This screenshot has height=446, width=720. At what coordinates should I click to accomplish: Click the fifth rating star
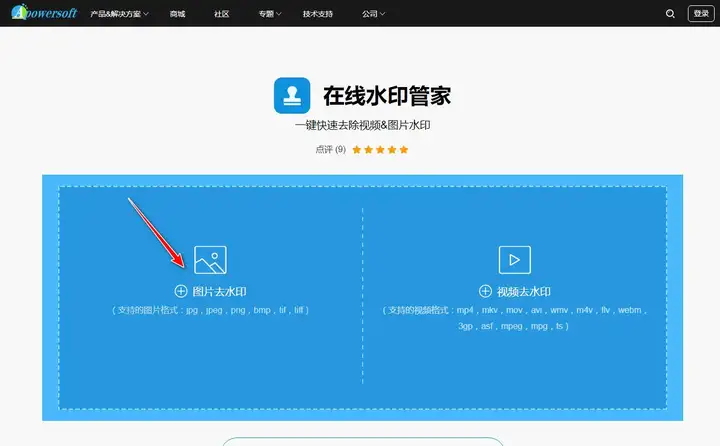point(404,150)
